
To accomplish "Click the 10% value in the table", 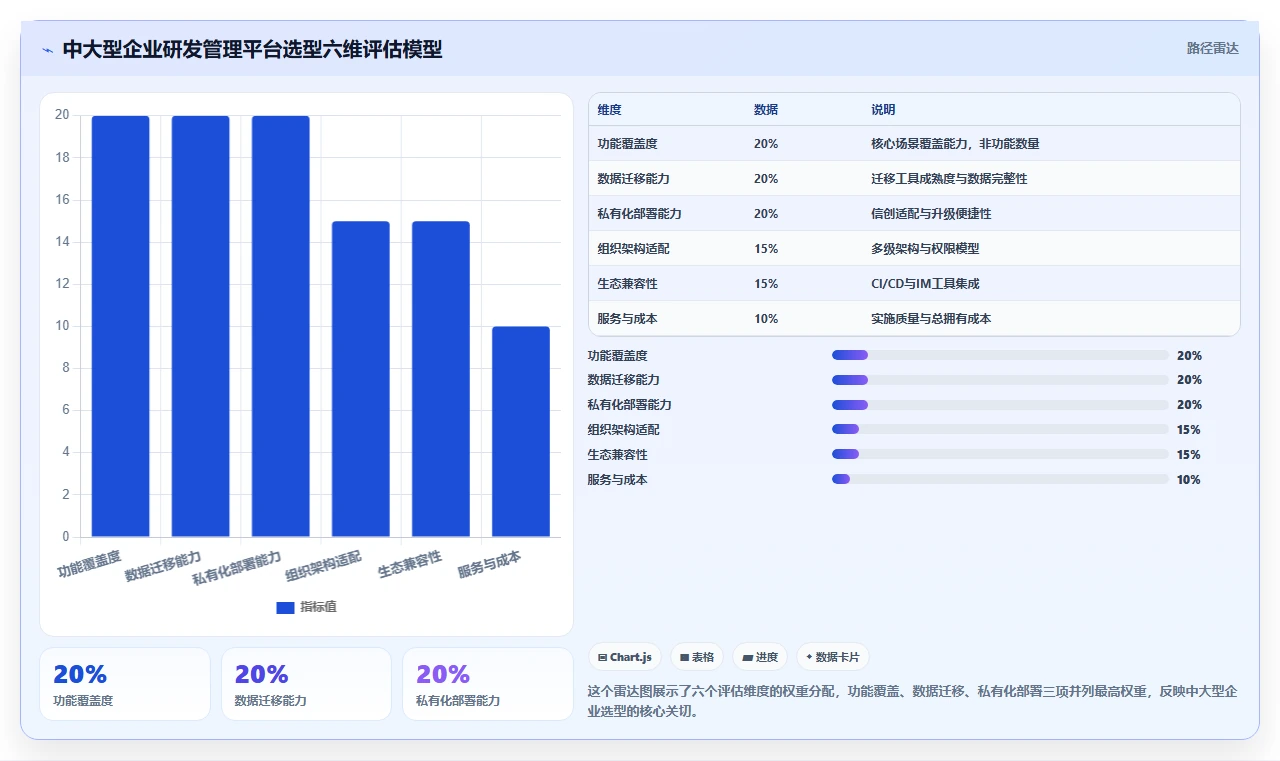I will point(766,319).
